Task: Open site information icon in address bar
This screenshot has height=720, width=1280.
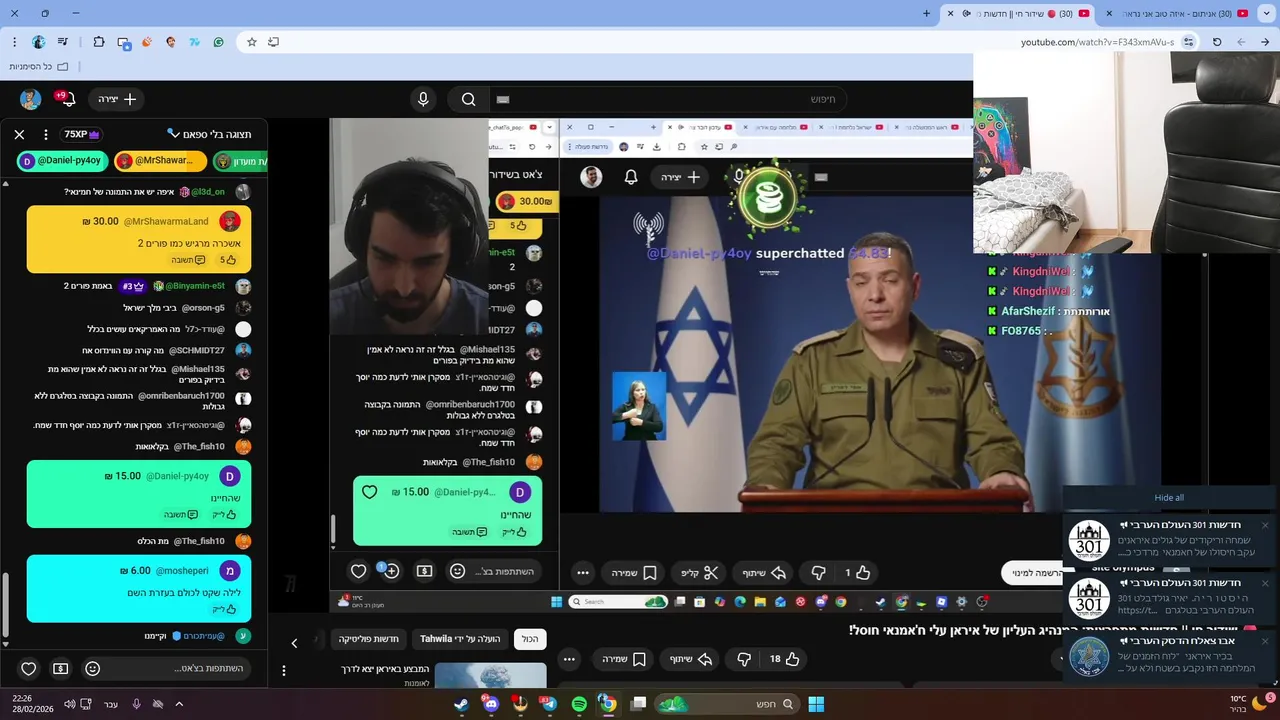Action: click(1188, 42)
